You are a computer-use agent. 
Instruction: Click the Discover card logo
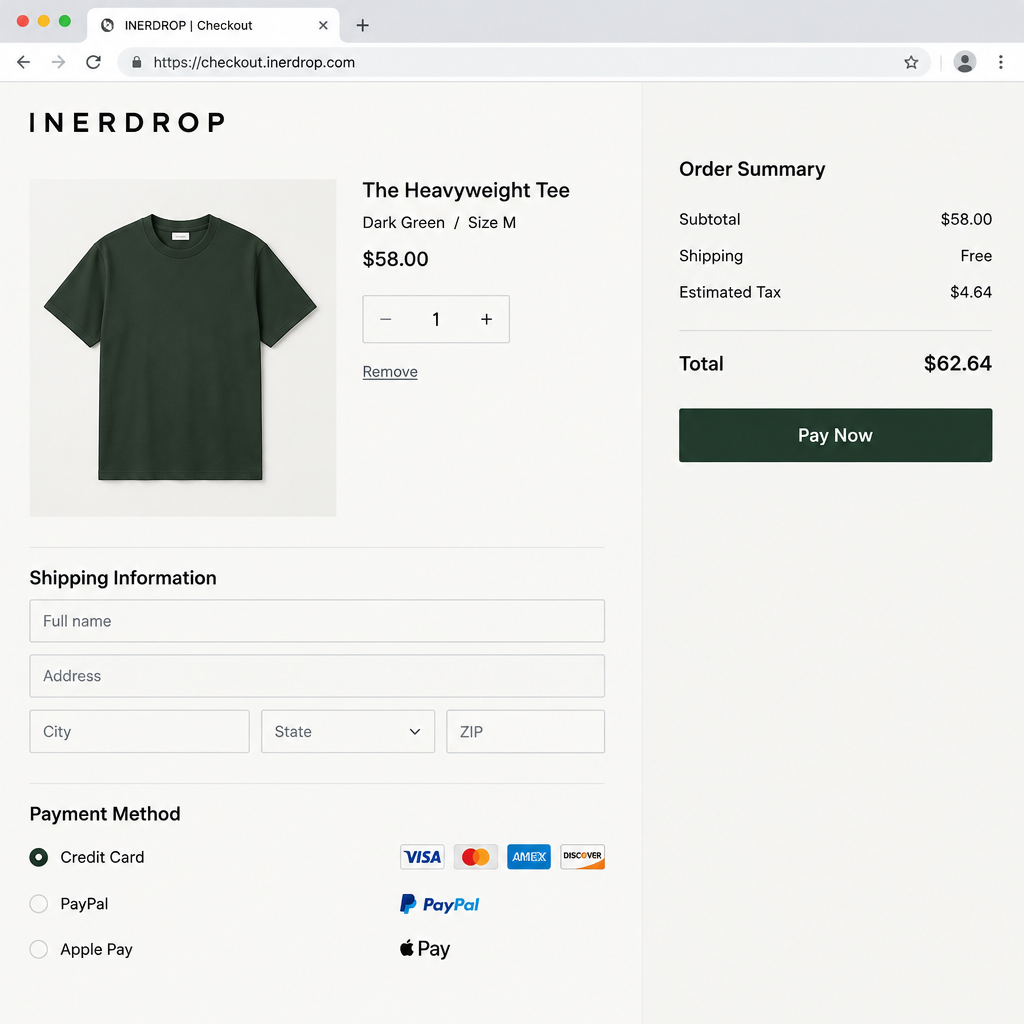(583, 856)
